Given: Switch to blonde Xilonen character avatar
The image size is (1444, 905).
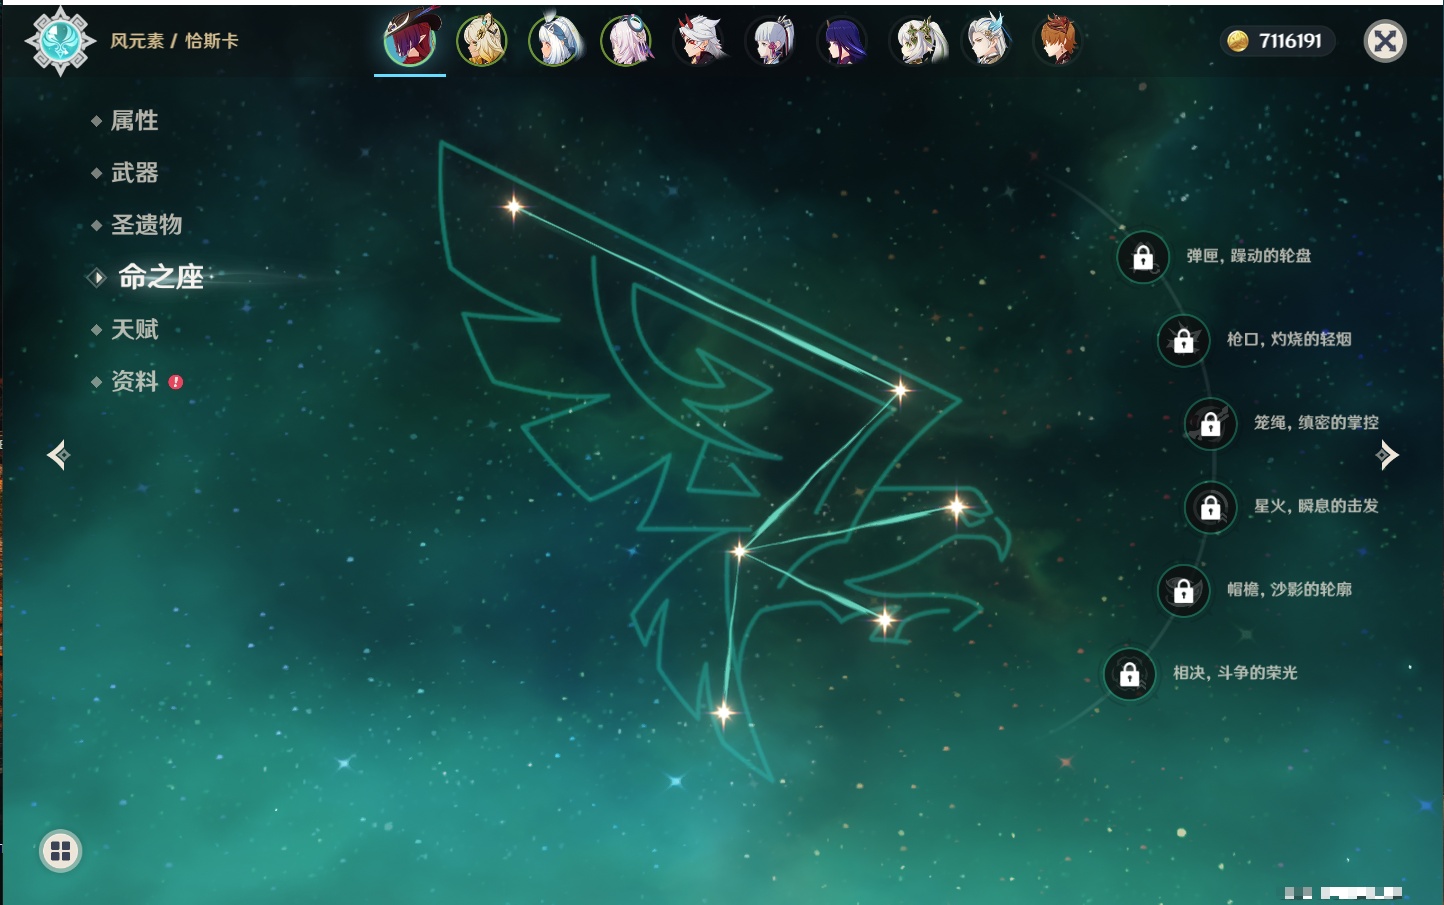Looking at the screenshot, I should click(x=482, y=41).
